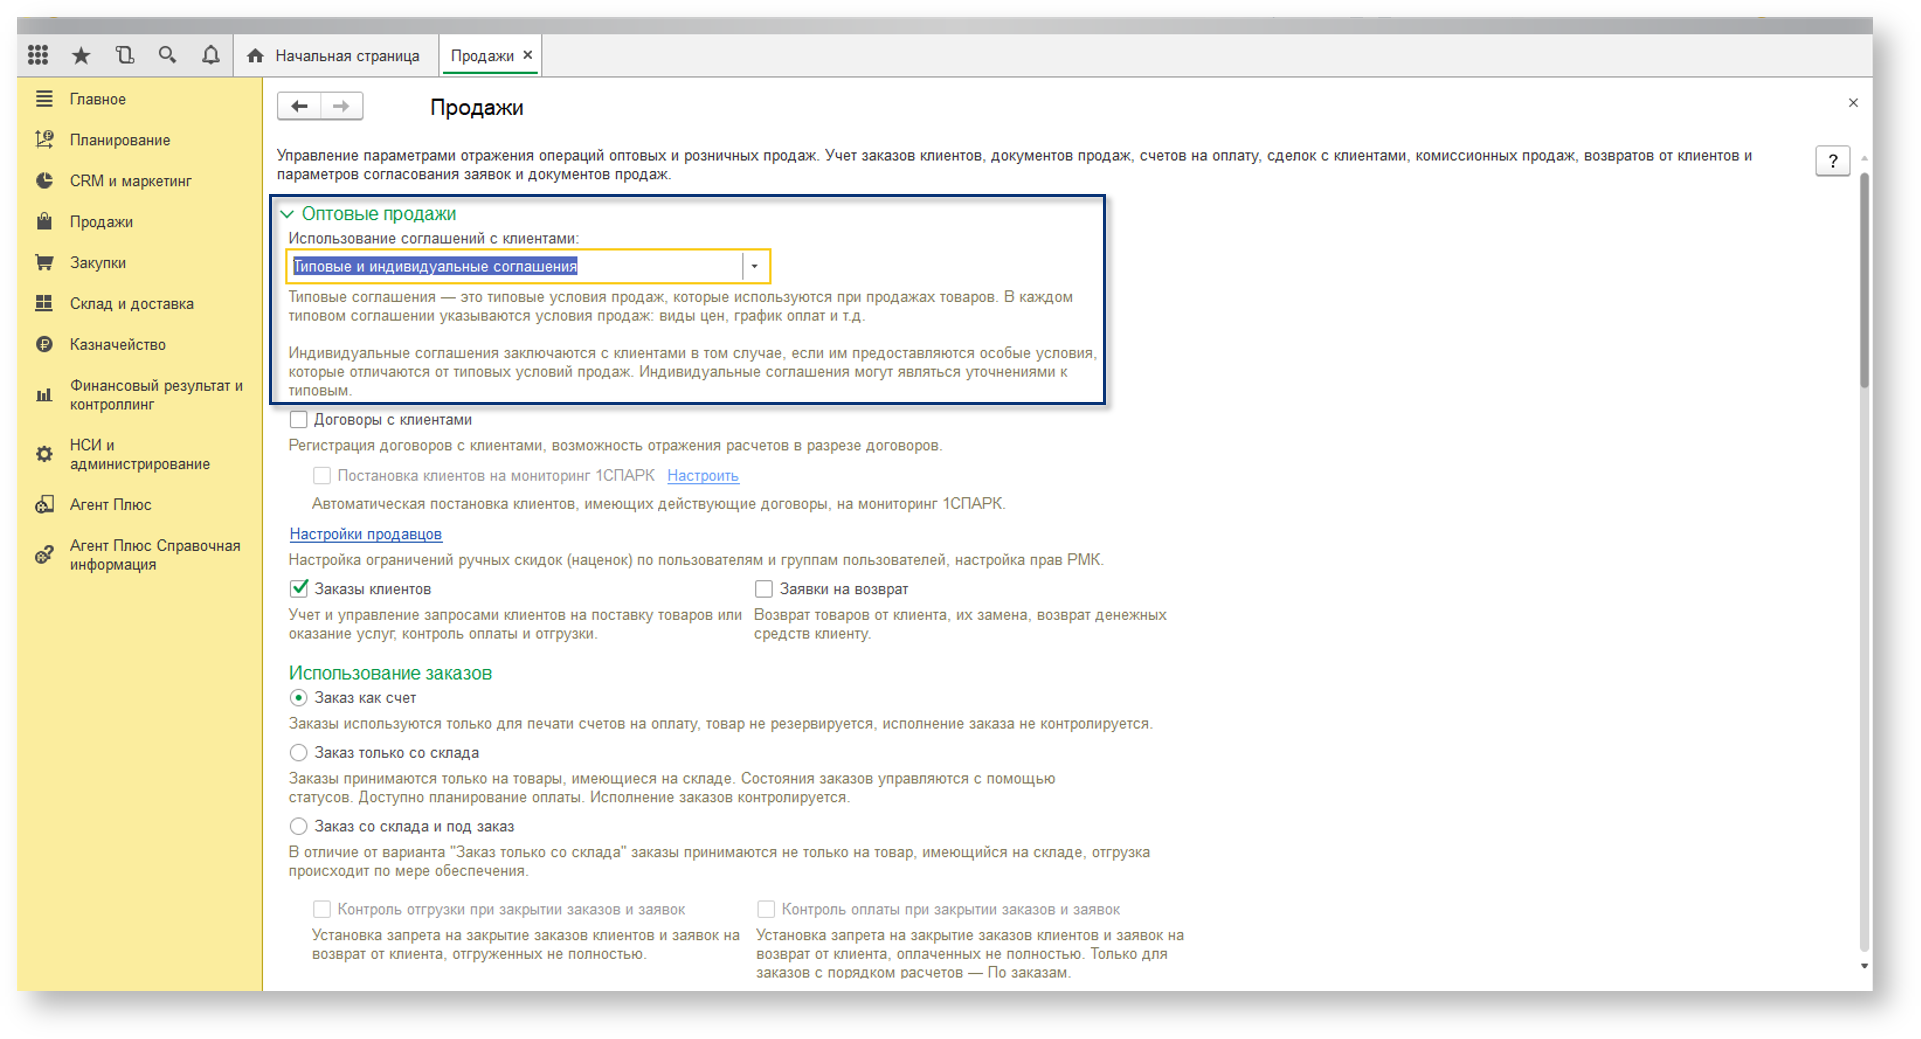Viewport: 1921px width, 1039px height.
Task: Open the sections menu grid icon
Action: point(38,55)
